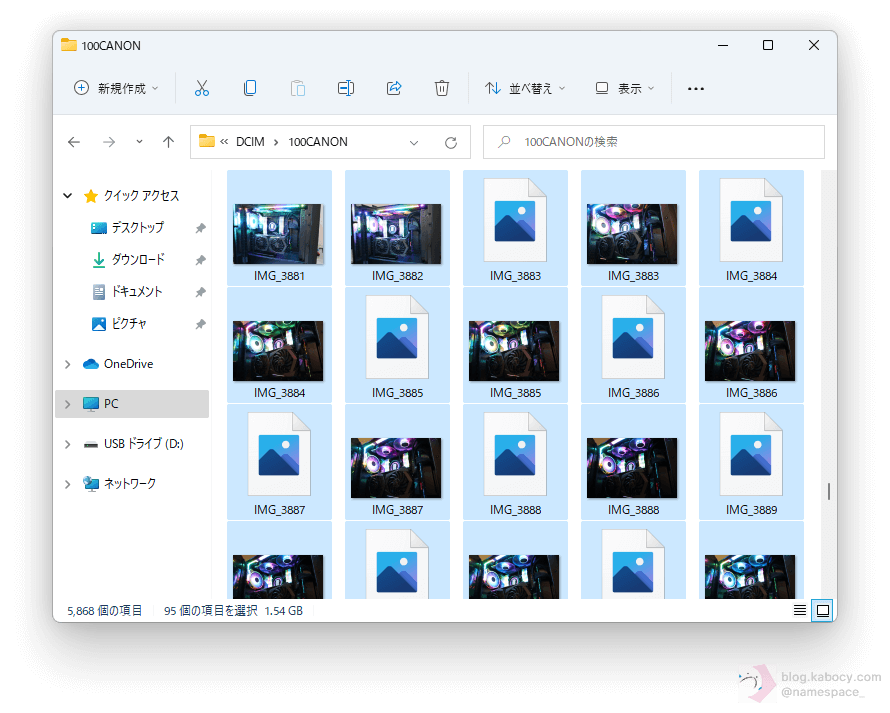Viewport: 890px width, 713px height.
Task: Click the Cut scissors icon
Action: tap(202, 88)
